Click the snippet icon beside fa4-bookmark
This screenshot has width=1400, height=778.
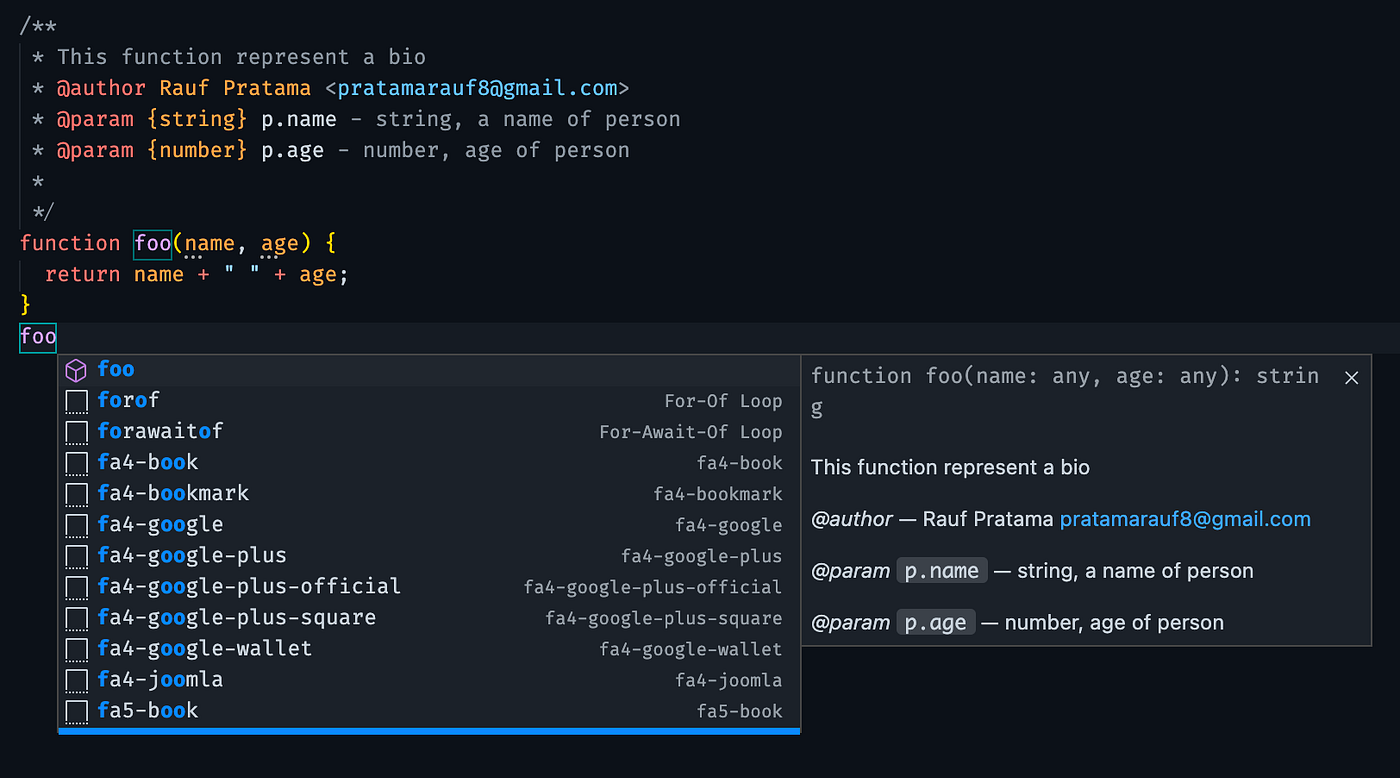(x=76, y=493)
